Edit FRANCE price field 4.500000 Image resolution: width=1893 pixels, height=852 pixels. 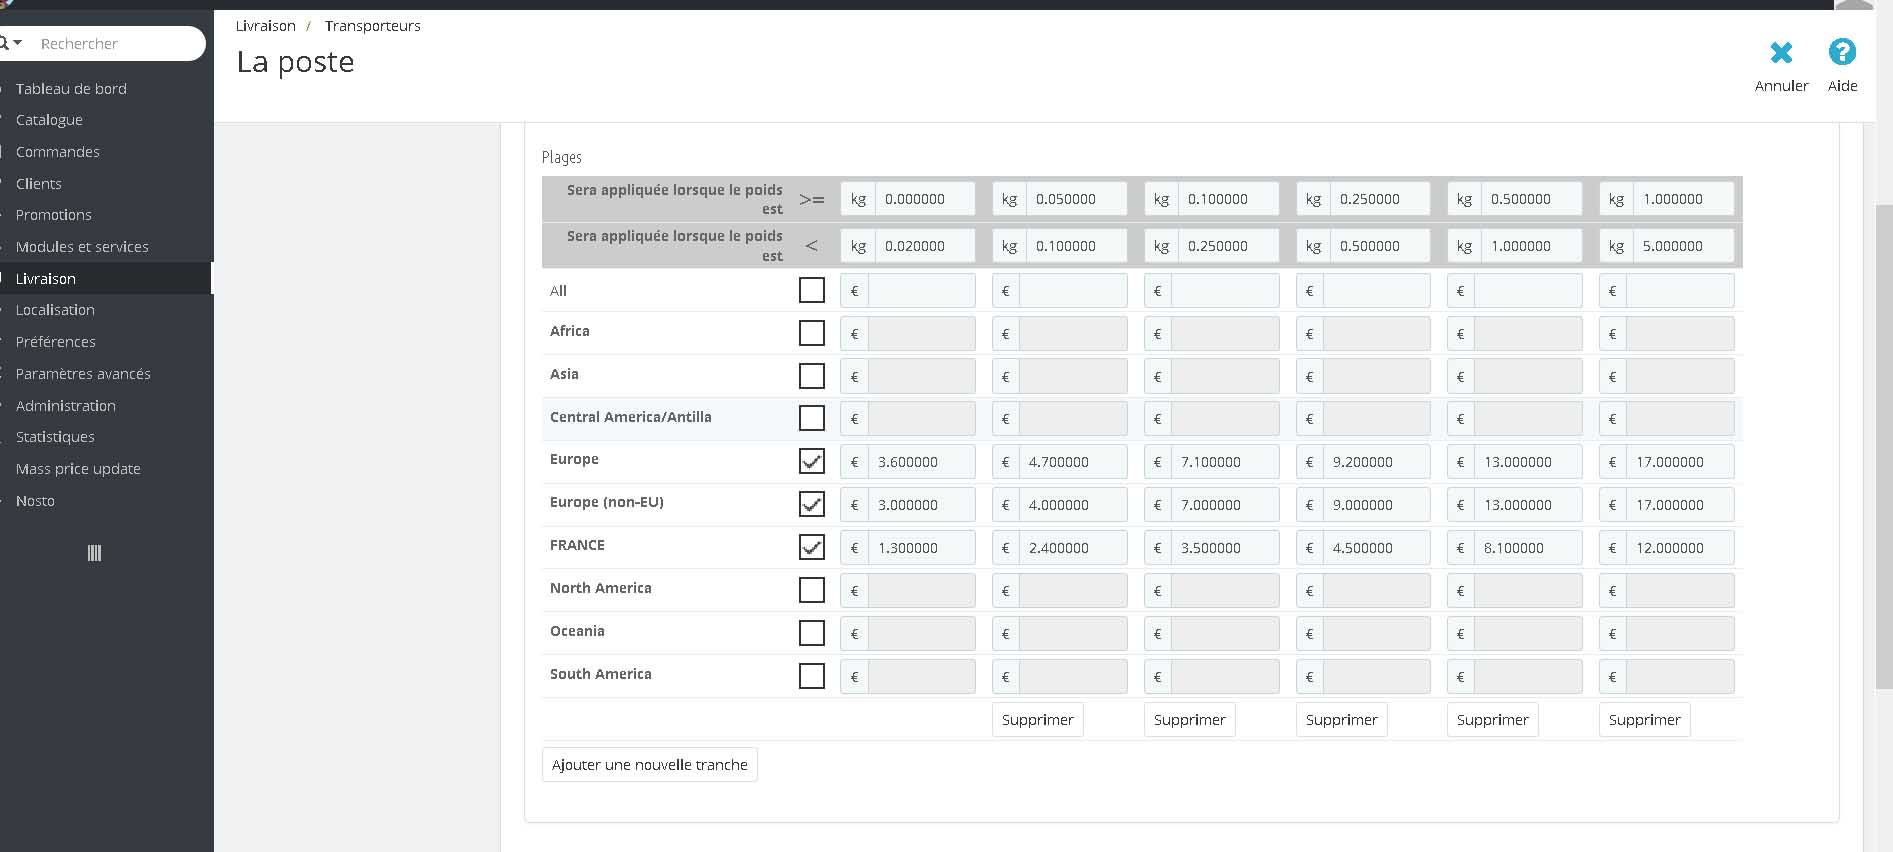point(1377,548)
